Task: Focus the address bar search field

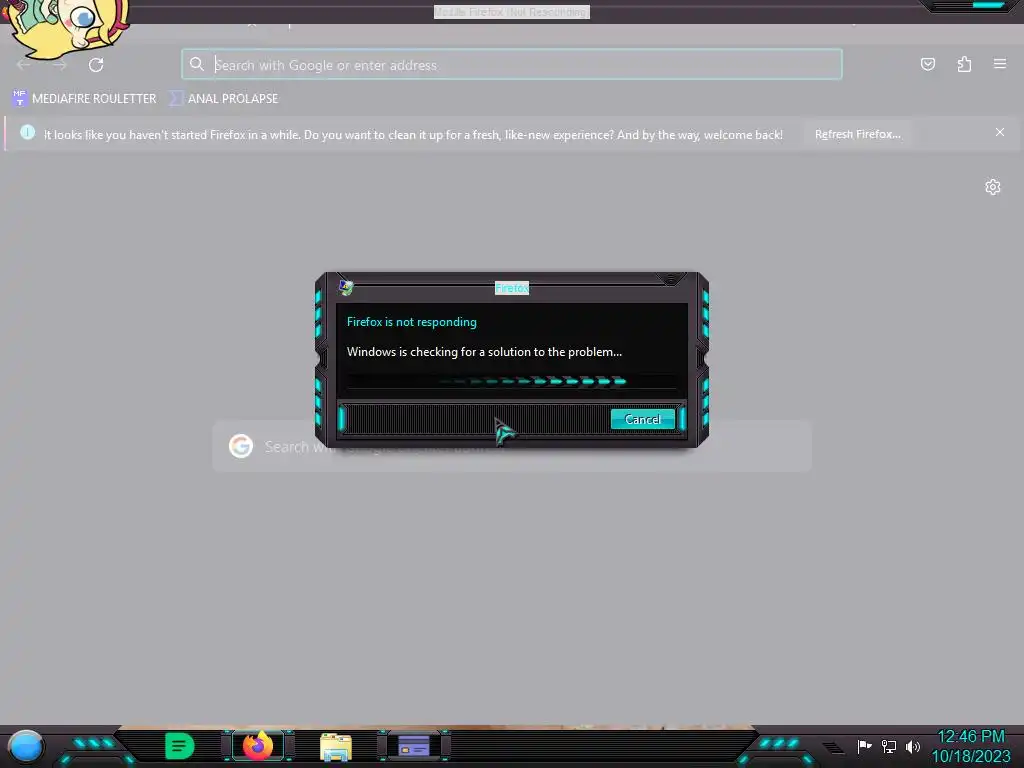Action: point(512,65)
